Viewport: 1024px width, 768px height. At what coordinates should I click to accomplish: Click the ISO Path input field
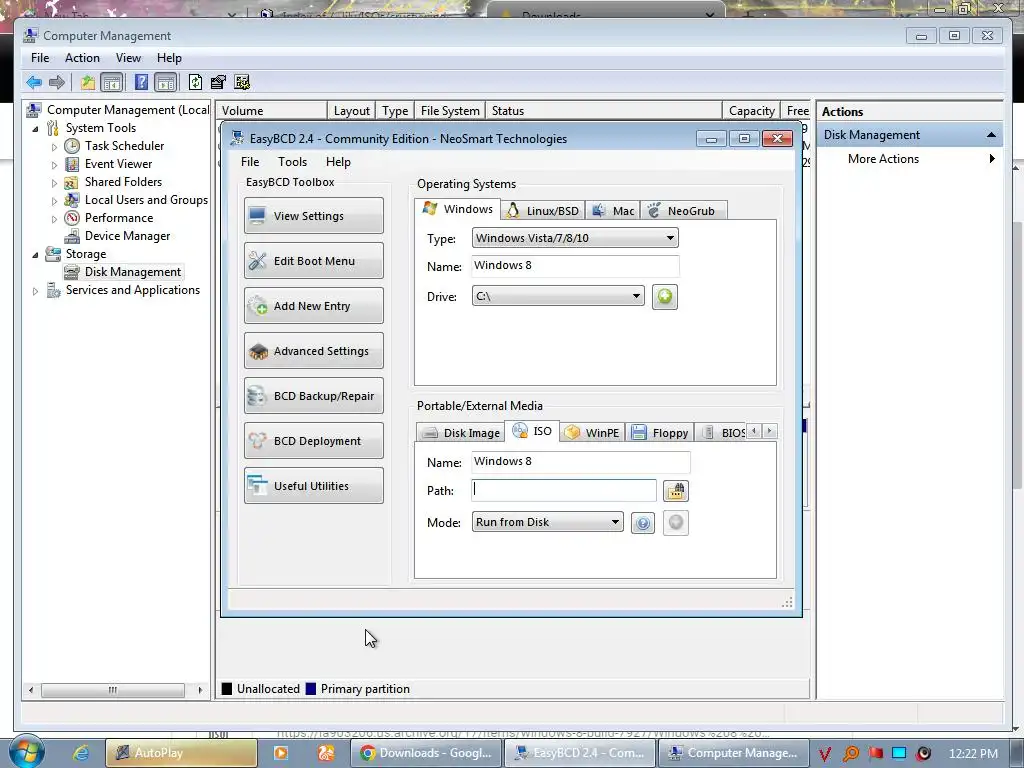(x=564, y=490)
